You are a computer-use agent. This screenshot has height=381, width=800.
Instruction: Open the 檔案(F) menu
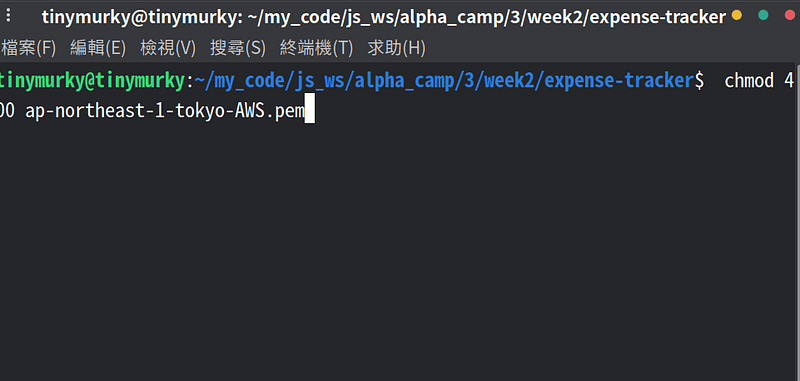(x=28, y=48)
